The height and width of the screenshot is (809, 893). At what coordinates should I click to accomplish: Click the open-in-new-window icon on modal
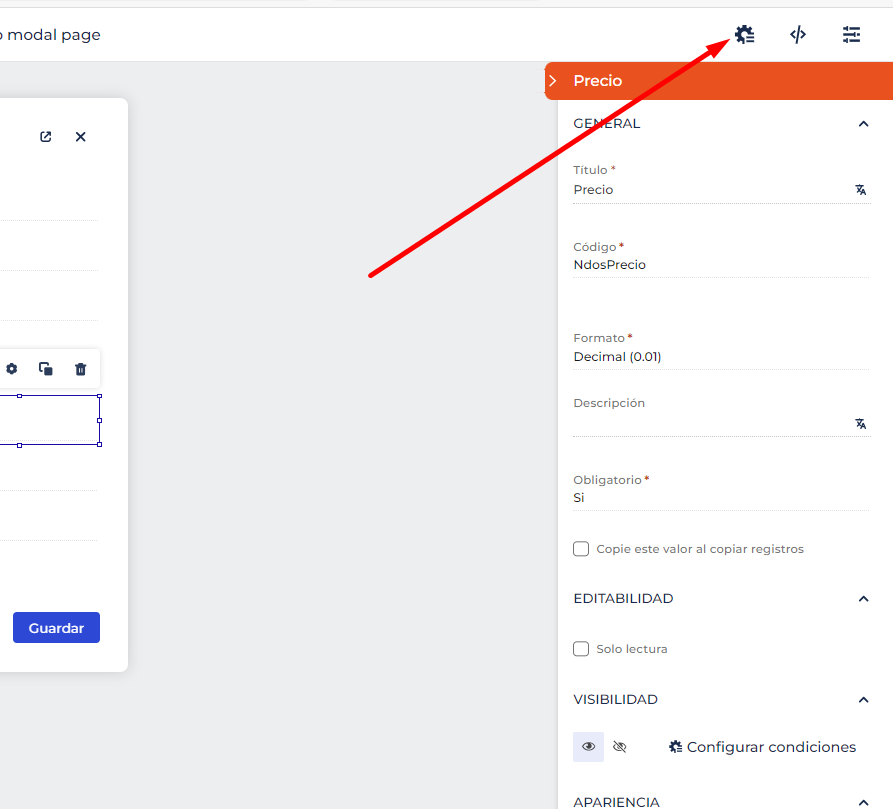point(46,137)
